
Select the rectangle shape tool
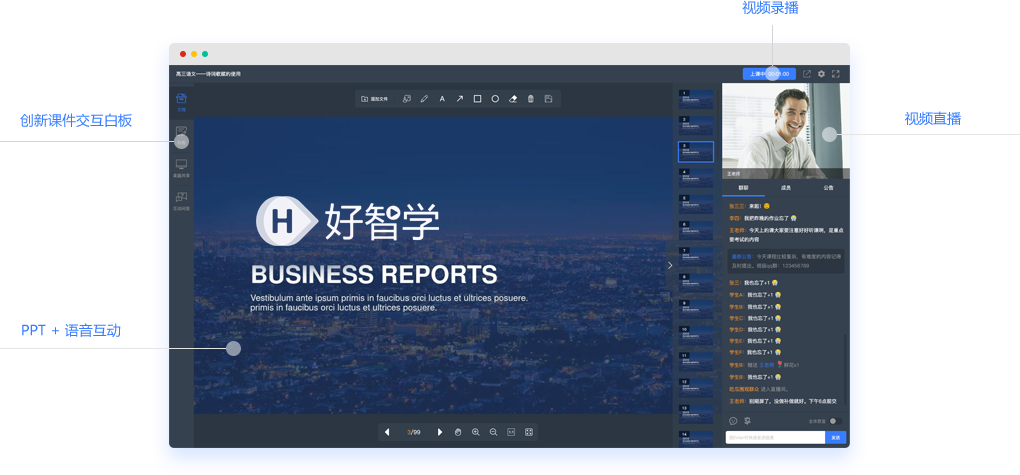[x=477, y=99]
